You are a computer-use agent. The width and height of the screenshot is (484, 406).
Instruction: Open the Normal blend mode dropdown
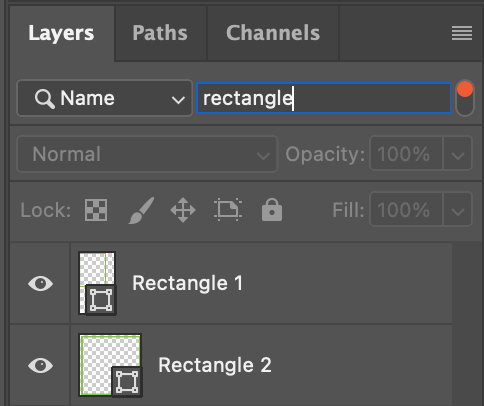[147, 154]
